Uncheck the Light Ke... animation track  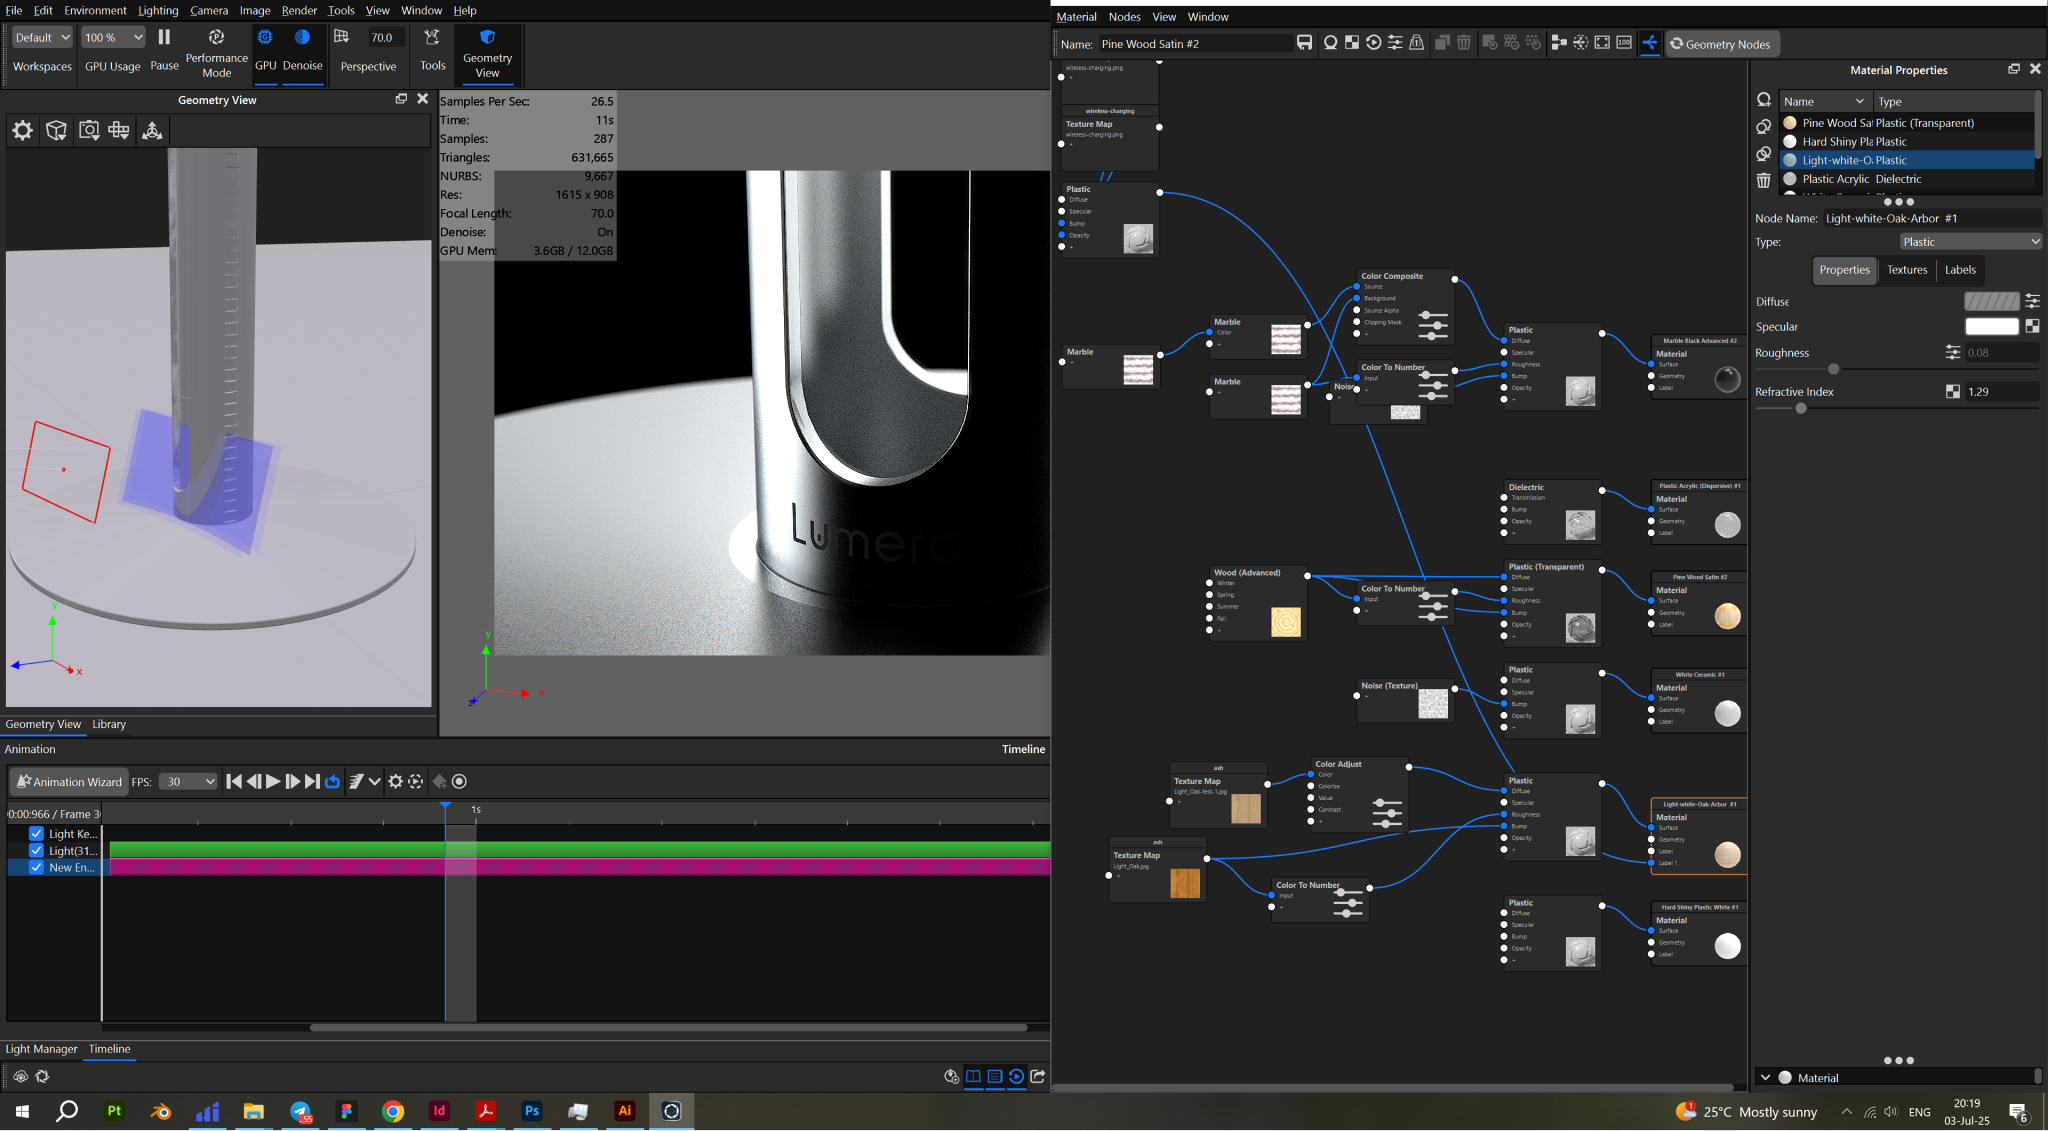pos(37,834)
